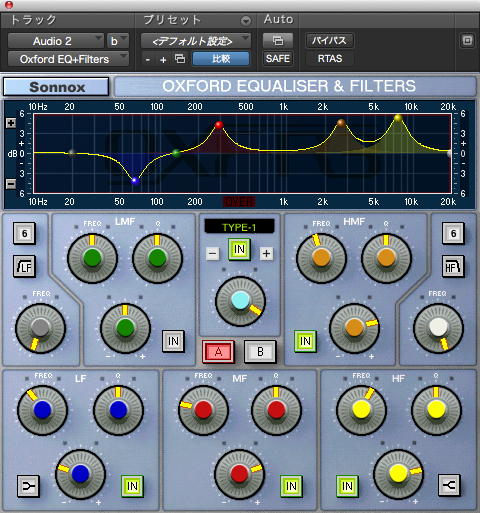Click the LMF FREQ knob
The image size is (480, 513).
[x=92, y=258]
